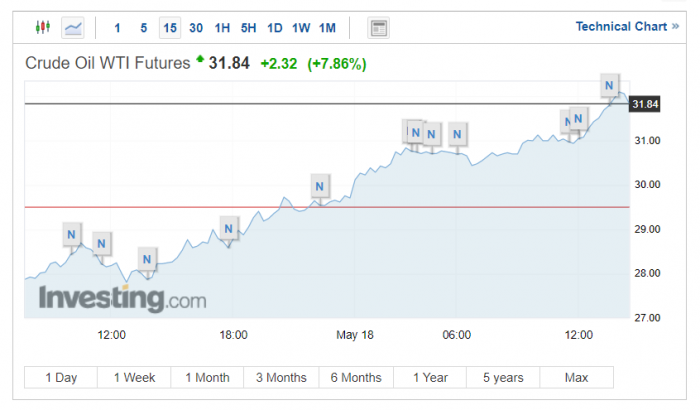Toggle the news display icon in toolbar
This screenshot has height=410, width=700.
379,27
